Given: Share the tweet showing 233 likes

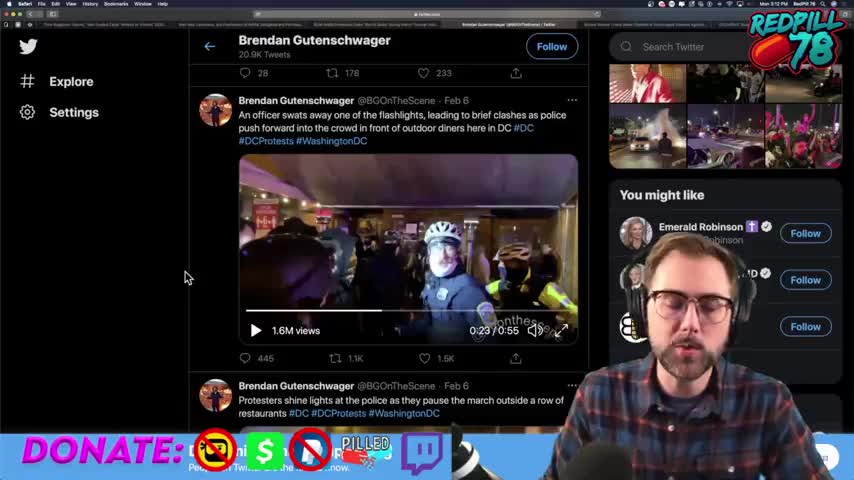Looking at the screenshot, I should [x=516, y=73].
